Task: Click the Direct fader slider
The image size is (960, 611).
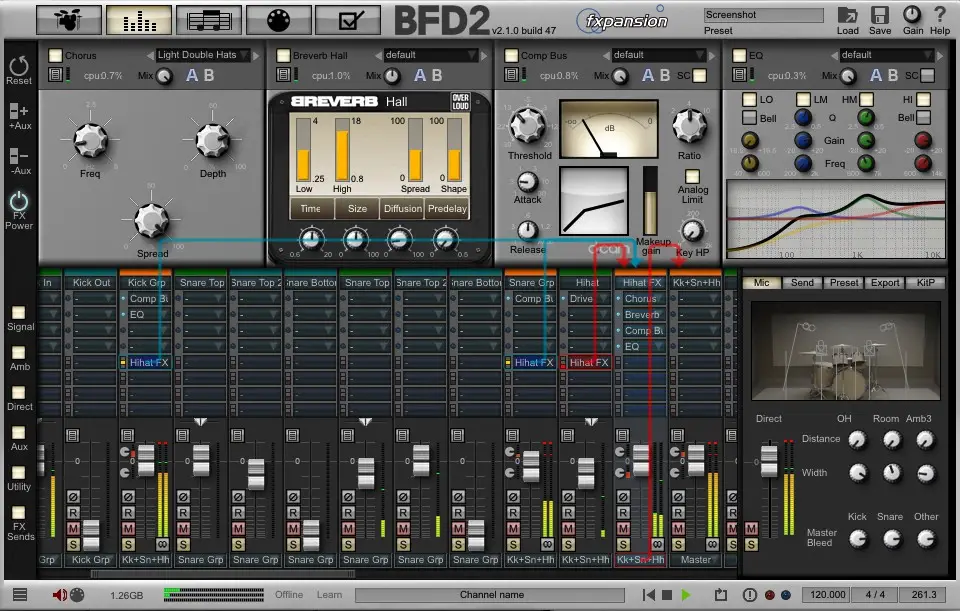Action: 769,461
